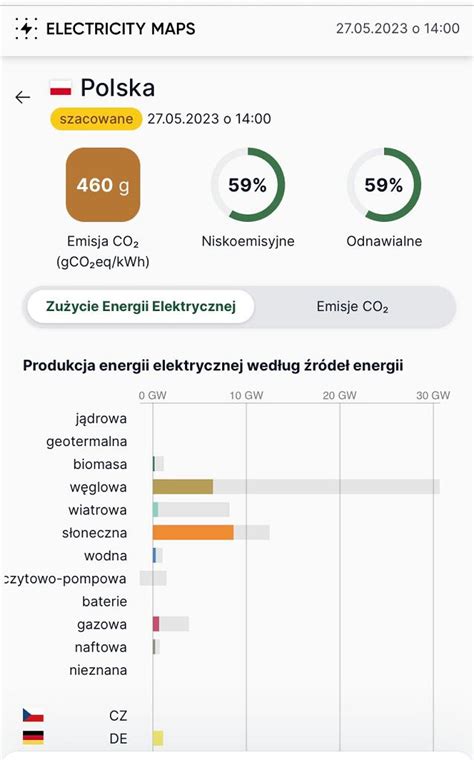
Task: Click the olive węglowa production bar
Action: (x=183, y=487)
